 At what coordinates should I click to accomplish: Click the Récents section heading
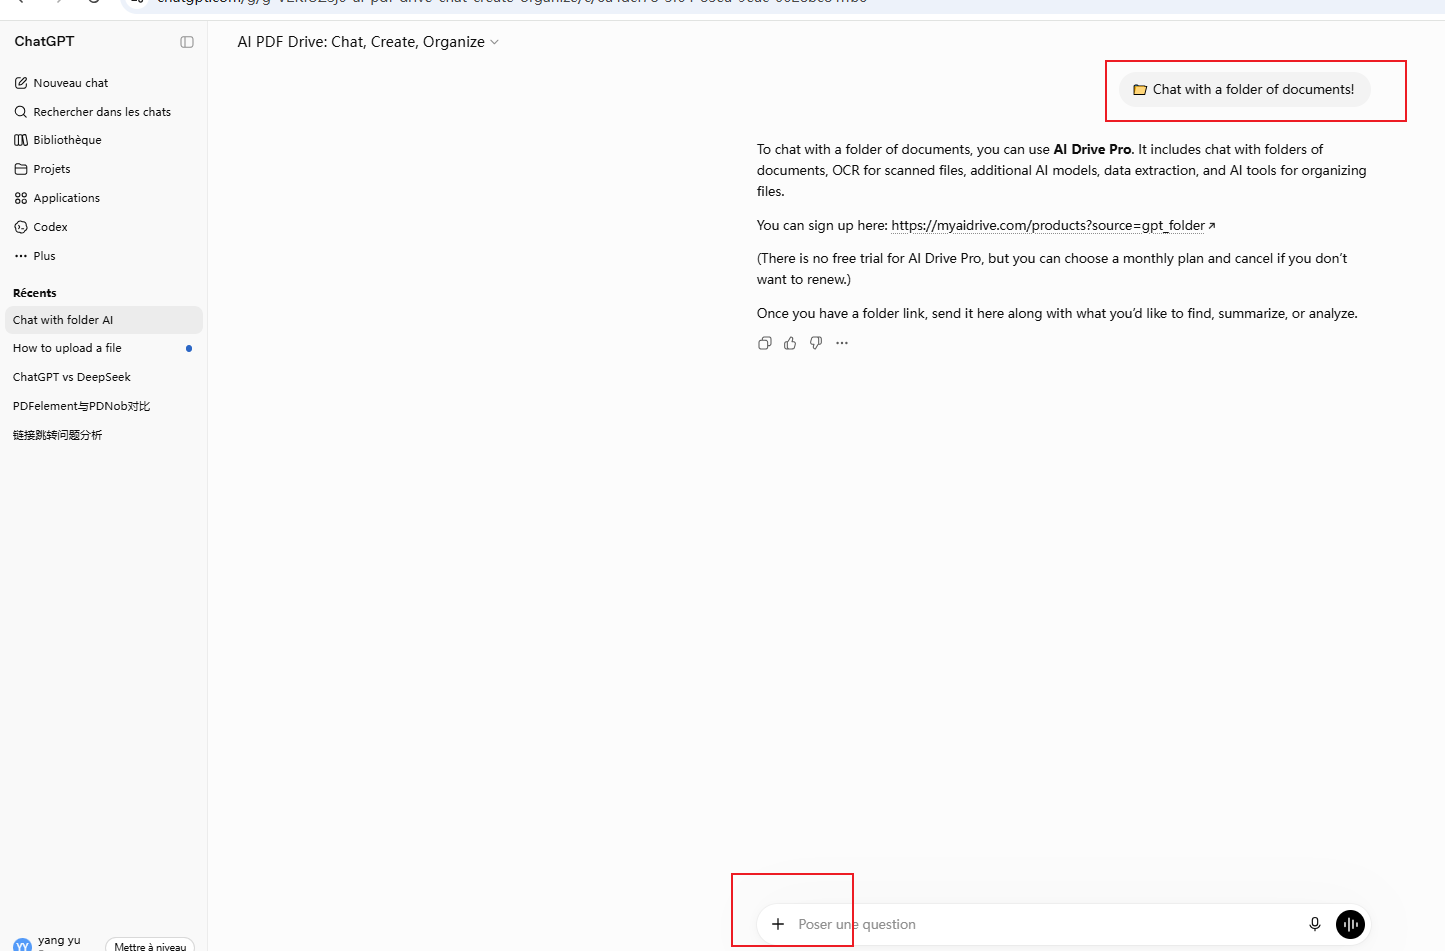(35, 293)
